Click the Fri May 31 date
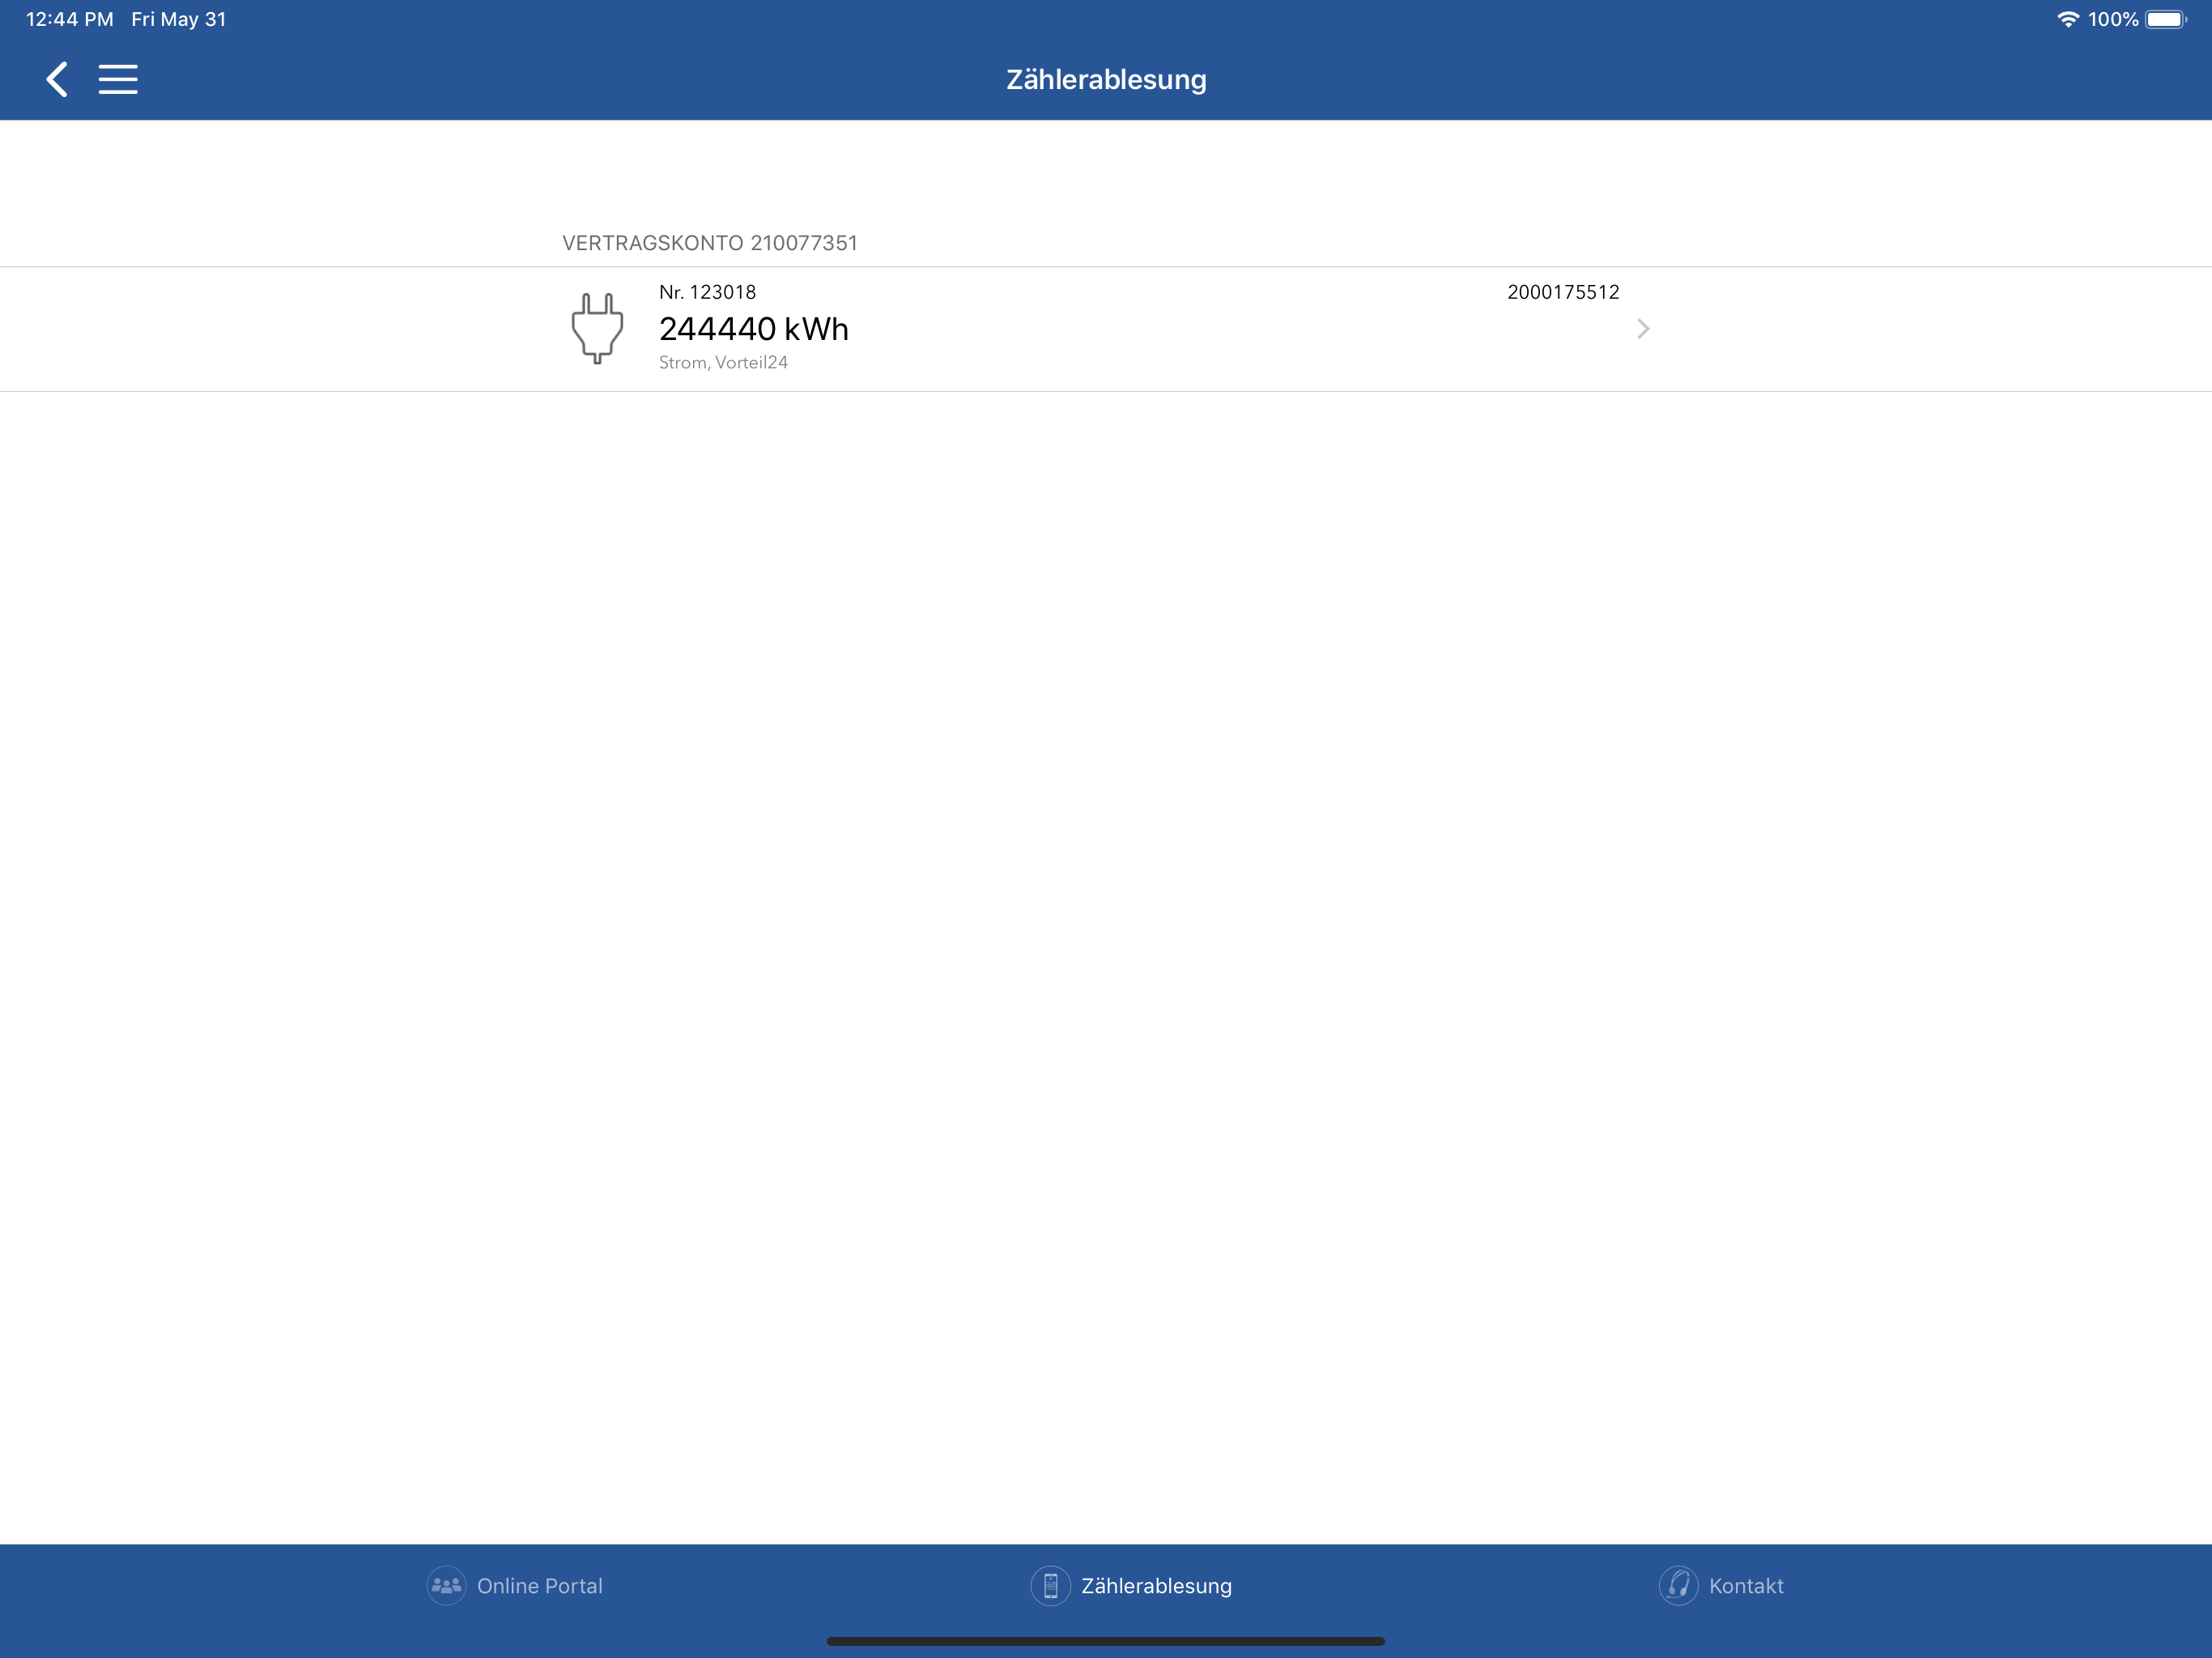The height and width of the screenshot is (1658, 2212). tap(179, 19)
